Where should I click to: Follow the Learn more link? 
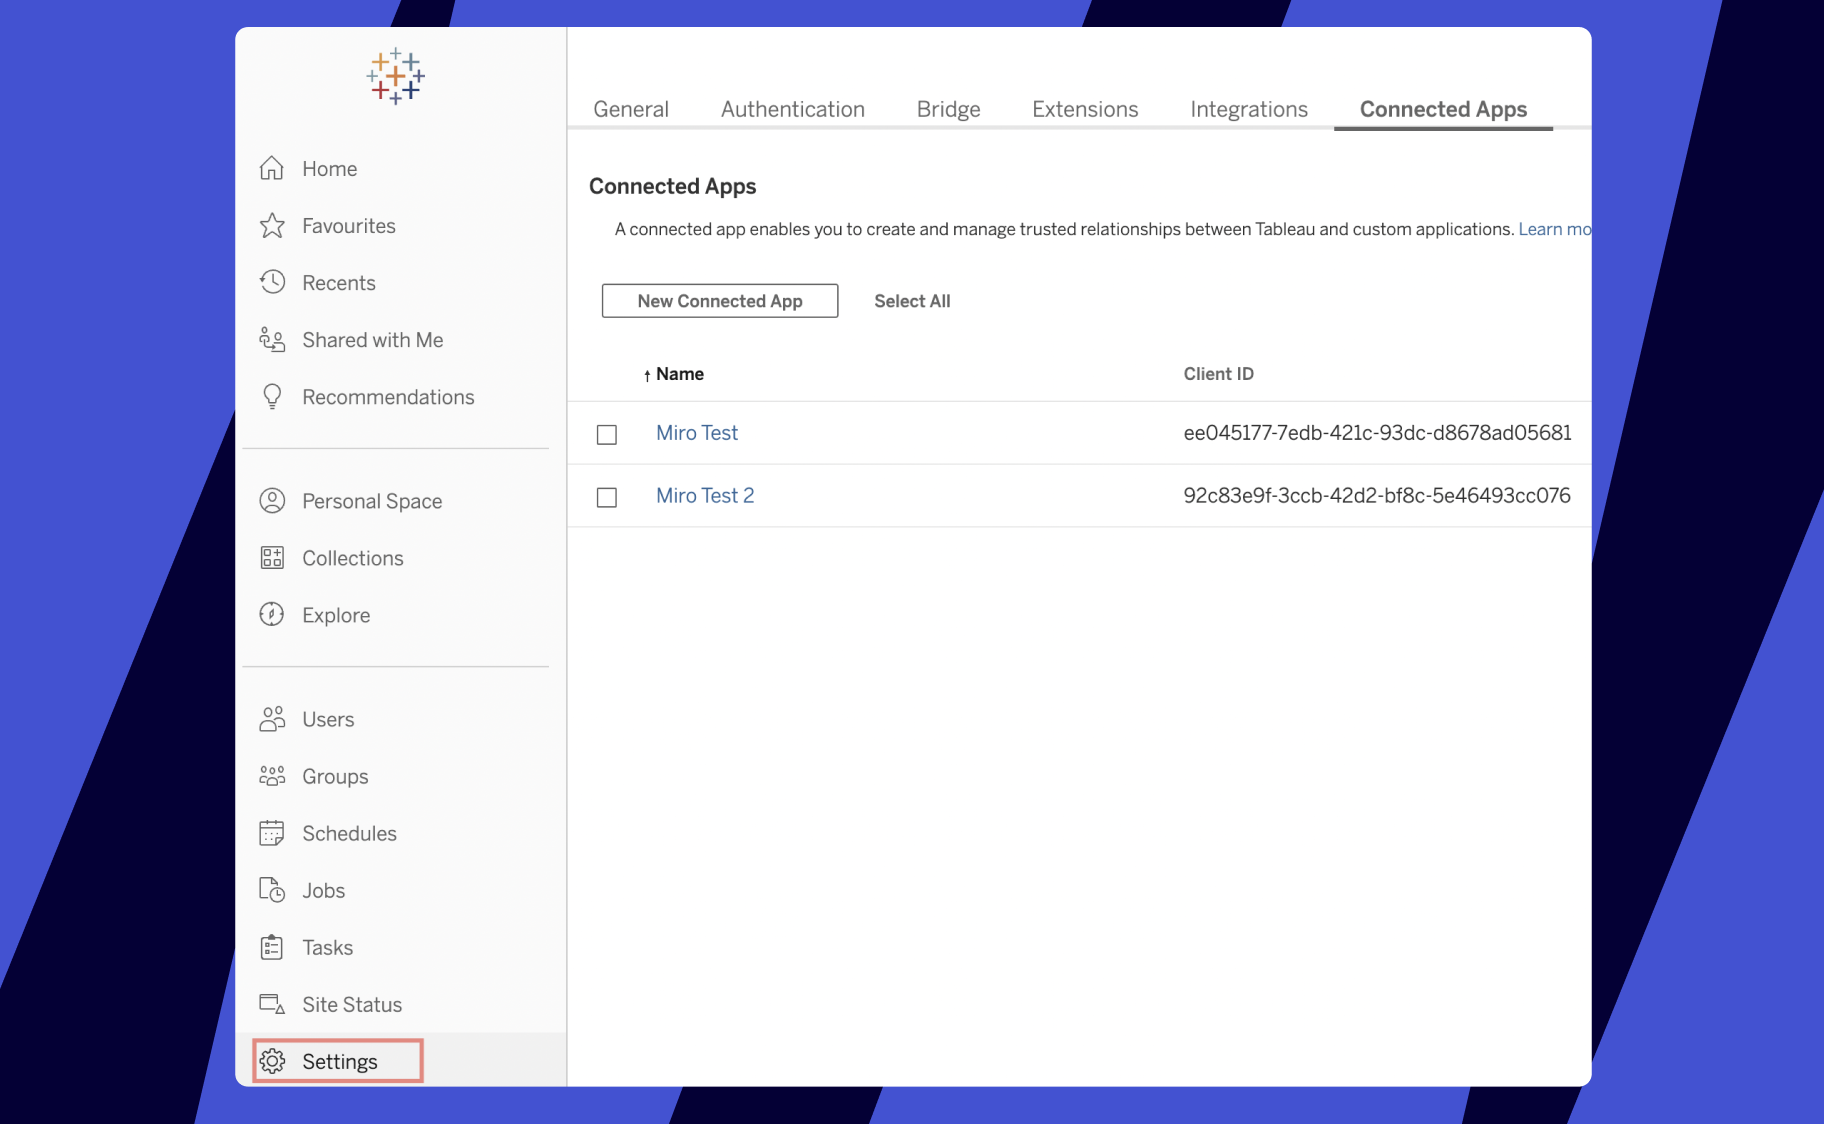coord(1555,229)
